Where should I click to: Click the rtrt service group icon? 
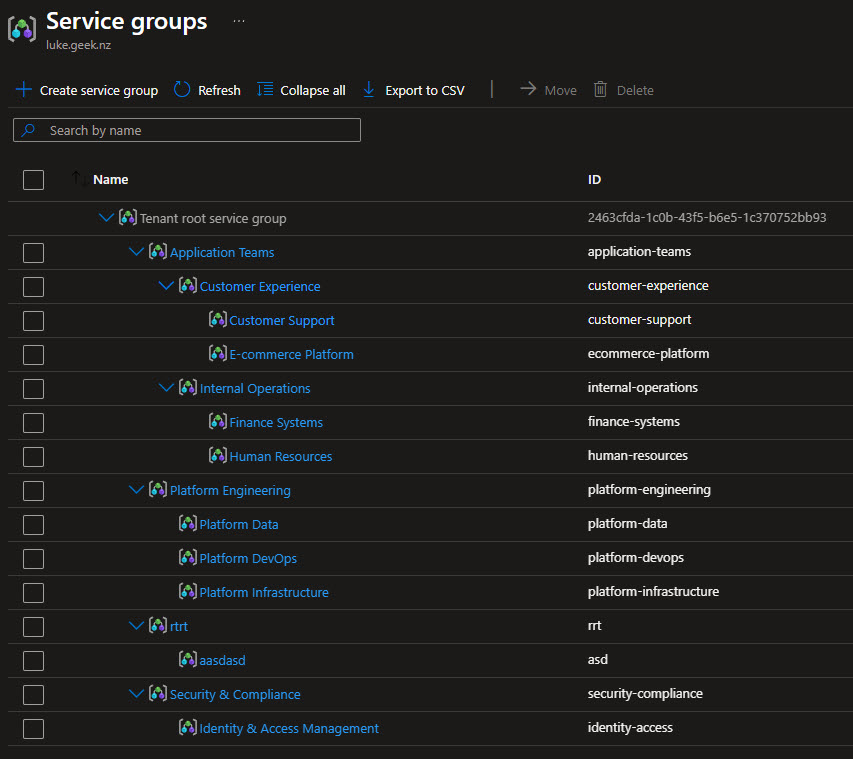click(158, 625)
